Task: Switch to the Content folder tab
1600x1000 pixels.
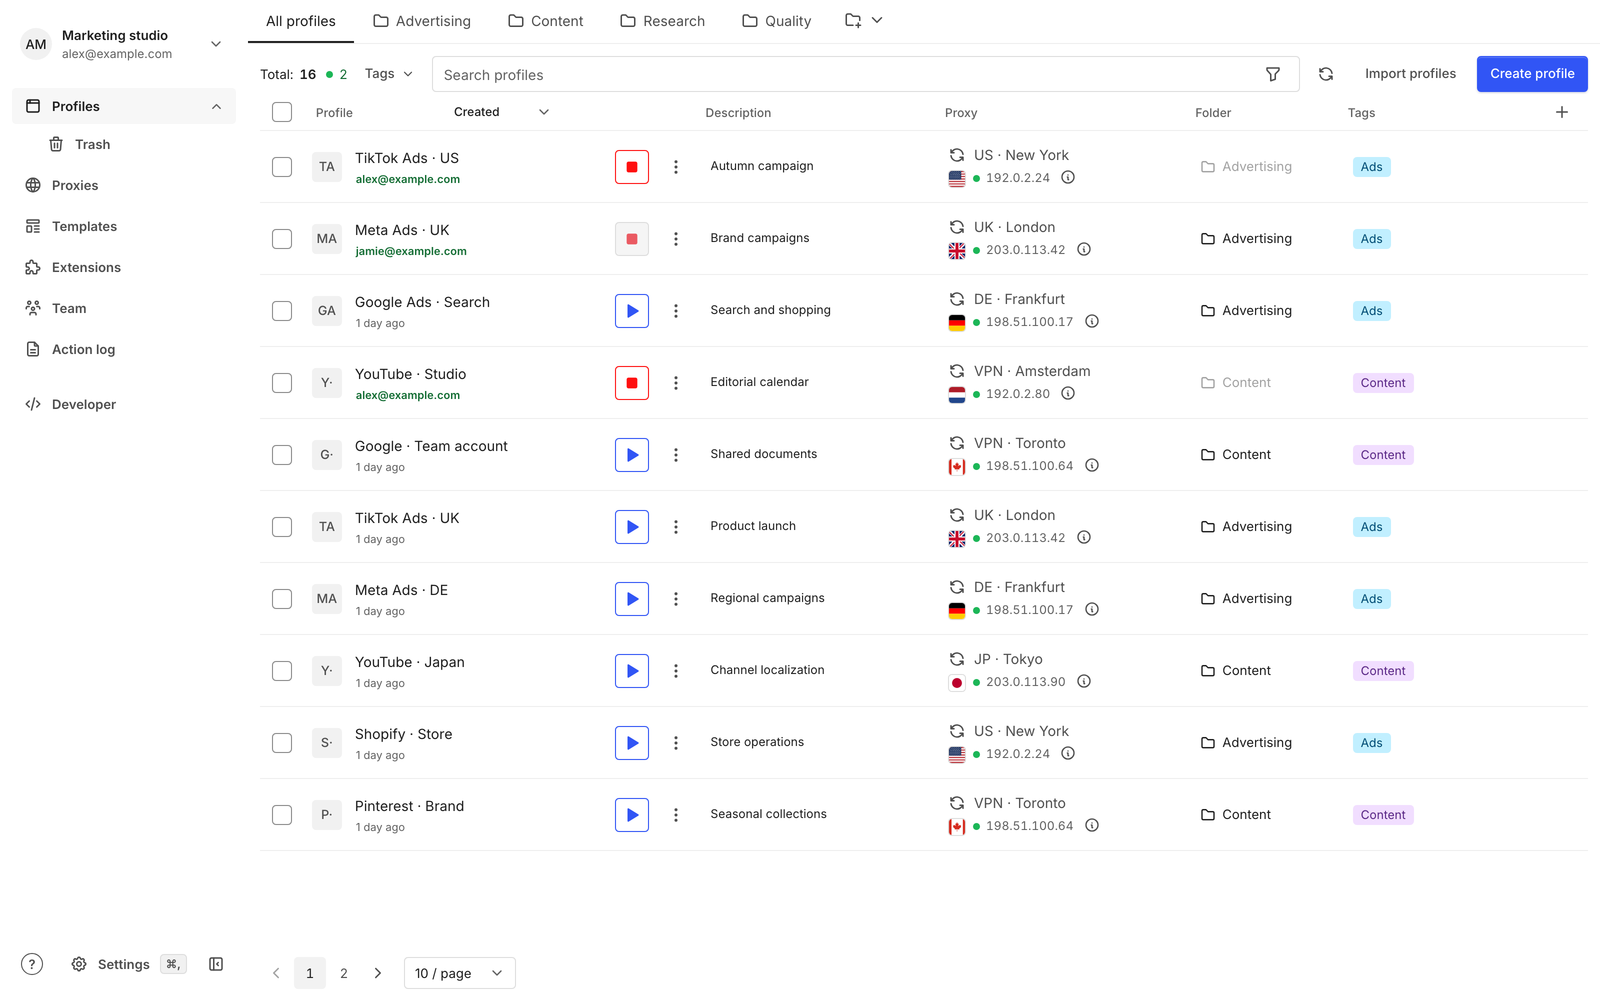Action: point(546,21)
